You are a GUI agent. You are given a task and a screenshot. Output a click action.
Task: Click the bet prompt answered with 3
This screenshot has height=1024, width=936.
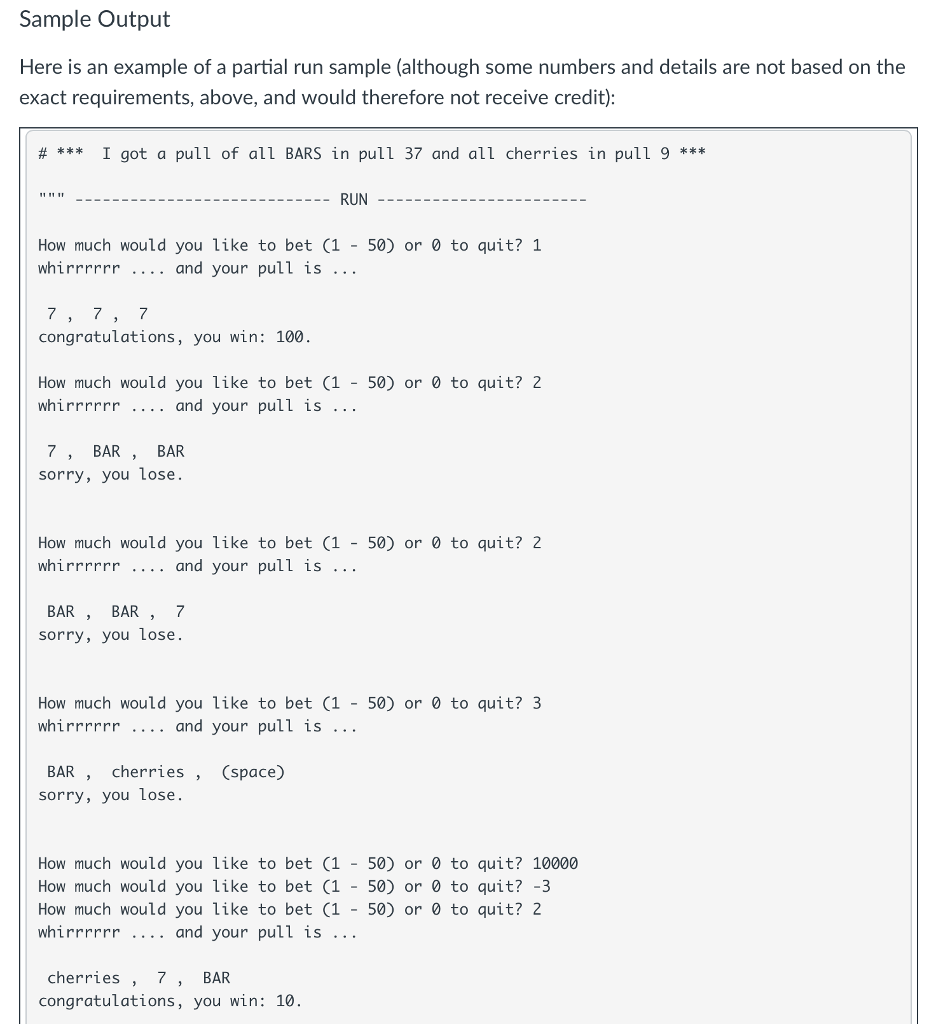pyautogui.click(x=289, y=703)
